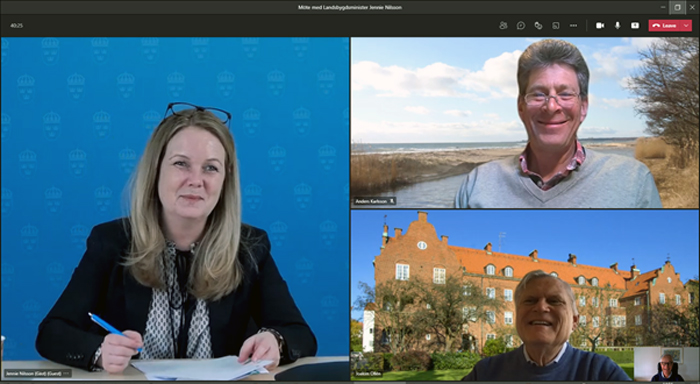
Task: Select Jennie Nilsson's video tile
Action: click(x=175, y=209)
